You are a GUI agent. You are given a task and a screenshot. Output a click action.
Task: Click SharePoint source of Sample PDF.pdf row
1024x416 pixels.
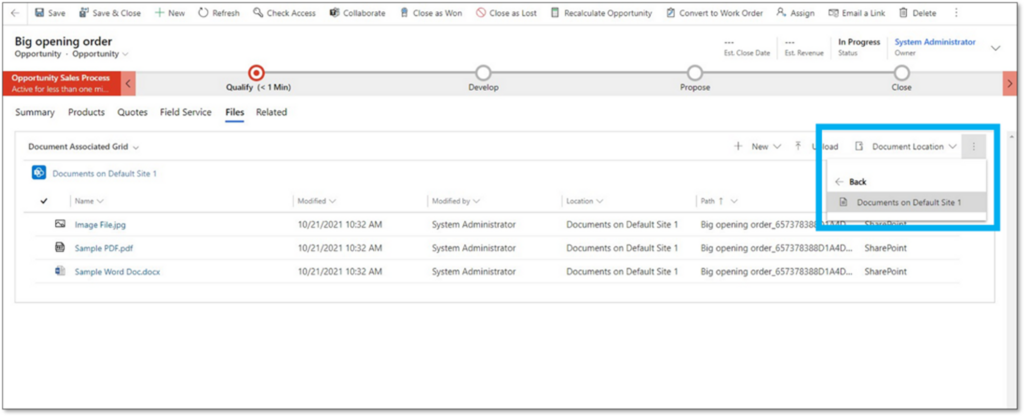pyautogui.click(x=886, y=248)
